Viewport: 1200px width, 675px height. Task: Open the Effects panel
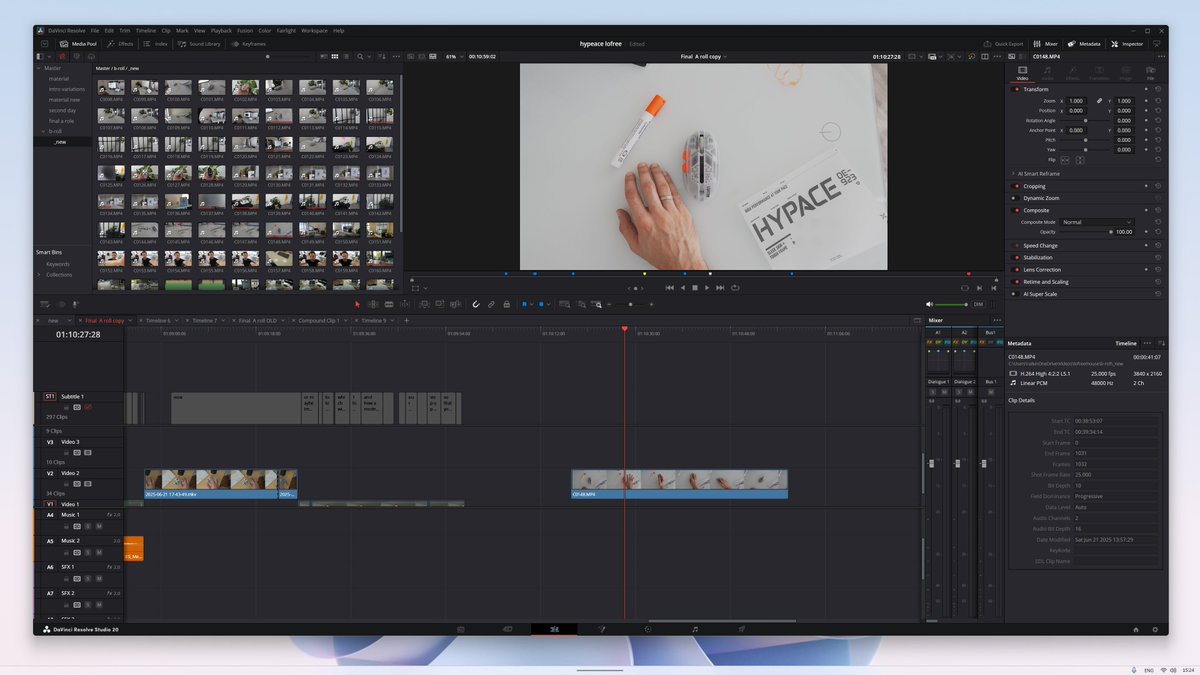pyautogui.click(x=121, y=44)
